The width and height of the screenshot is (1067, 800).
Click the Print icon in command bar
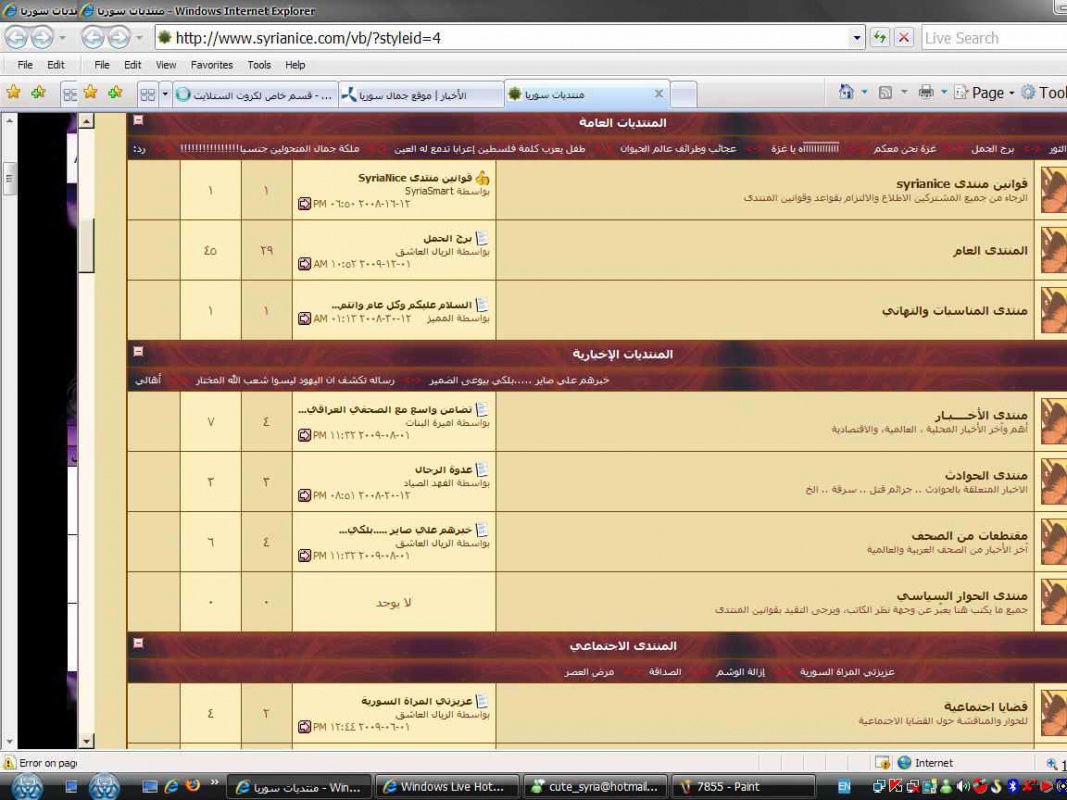(926, 92)
